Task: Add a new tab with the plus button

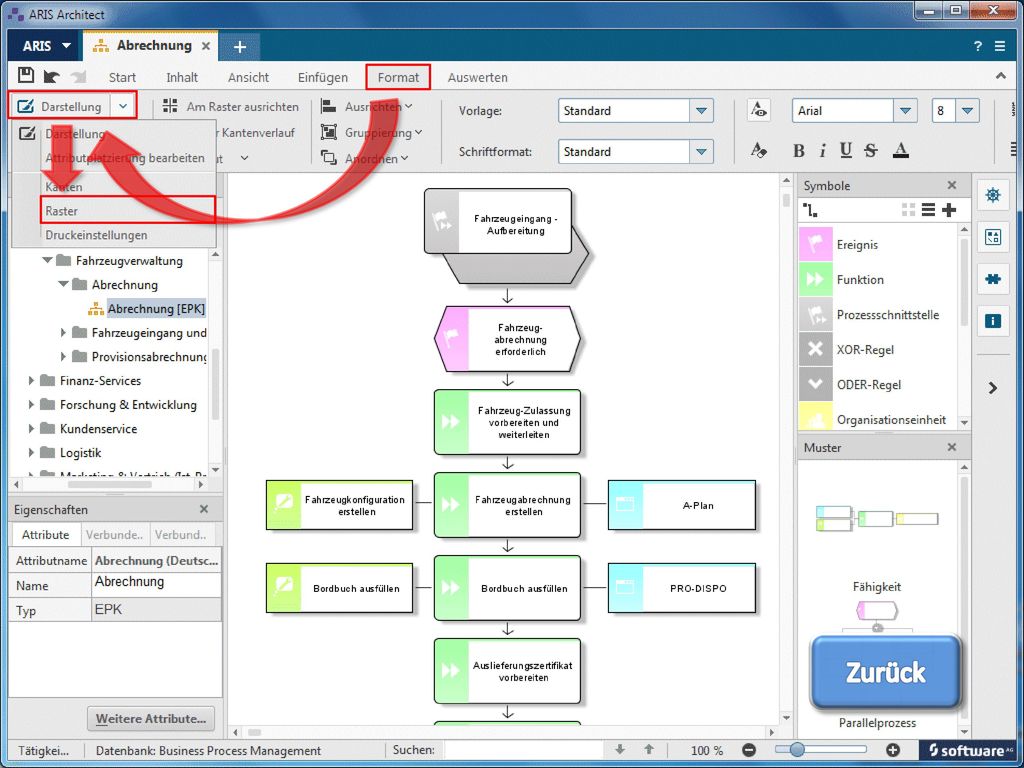Action: [240, 46]
